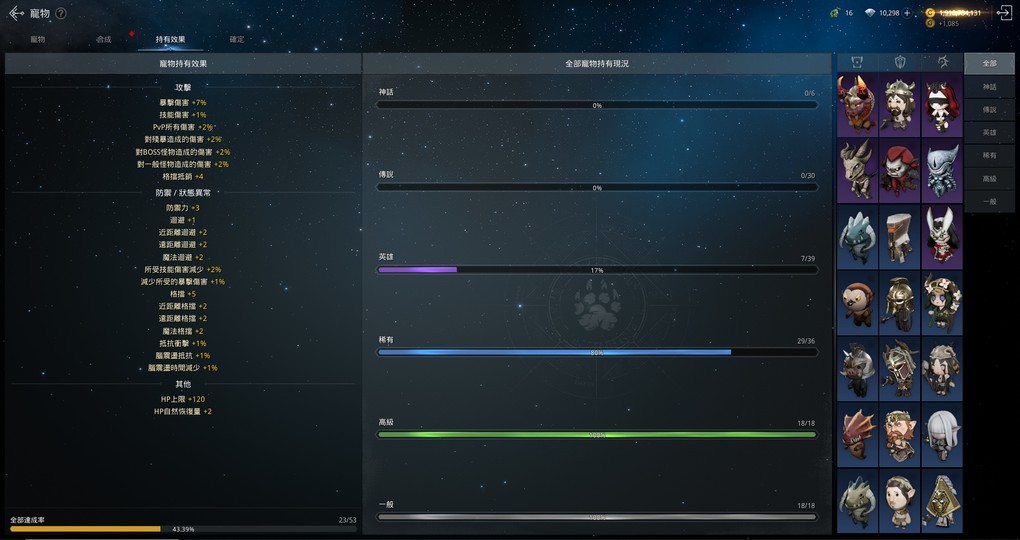1020x540 pixels.
Task: Select the red-horned demon pet thumbnail
Action: pyautogui.click(x=857, y=105)
